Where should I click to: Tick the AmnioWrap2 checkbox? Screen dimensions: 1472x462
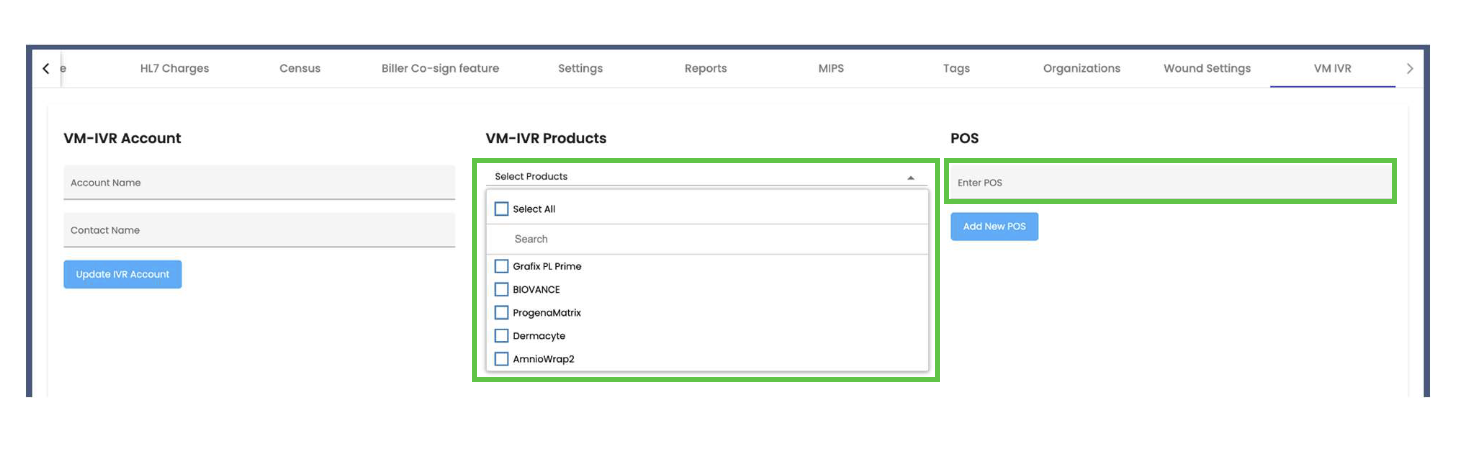502,358
